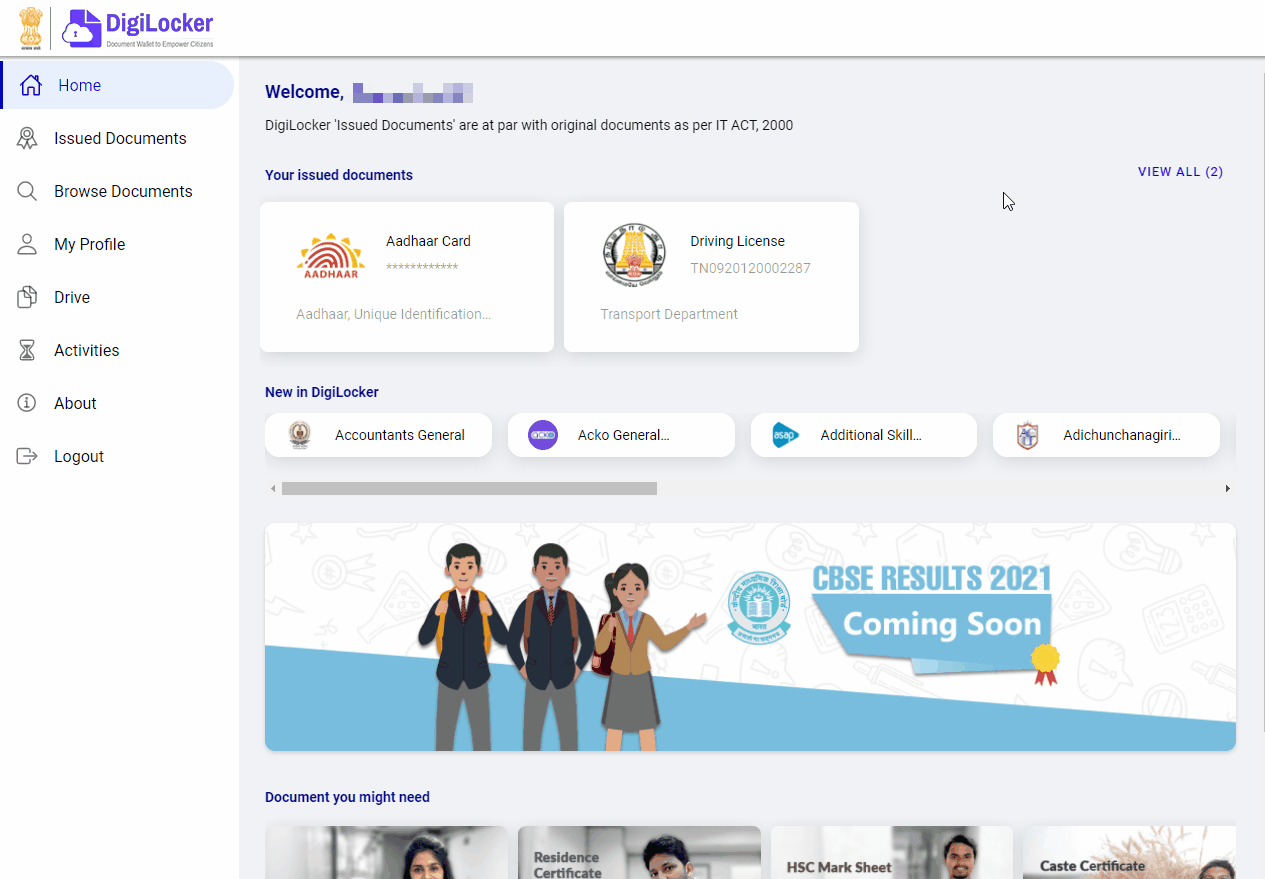Click the My Profile person icon
The image size is (1265, 879).
point(27,244)
